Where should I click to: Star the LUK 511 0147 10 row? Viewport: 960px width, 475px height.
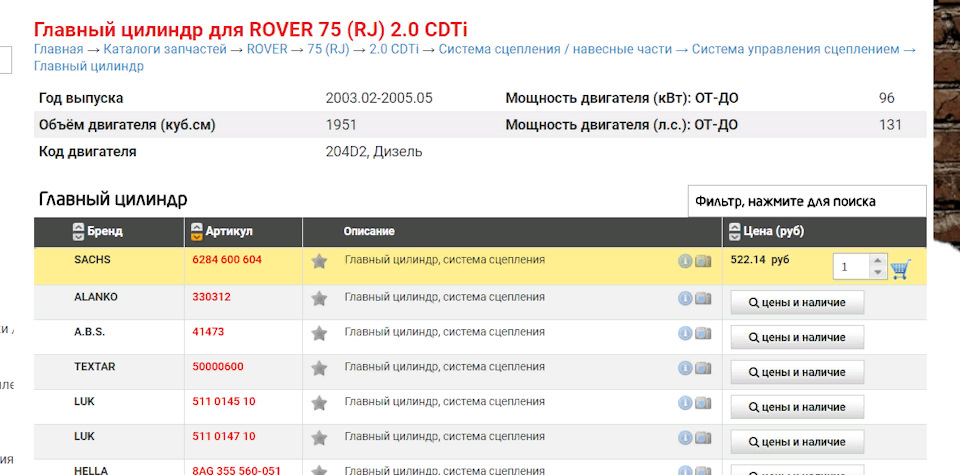click(x=319, y=438)
